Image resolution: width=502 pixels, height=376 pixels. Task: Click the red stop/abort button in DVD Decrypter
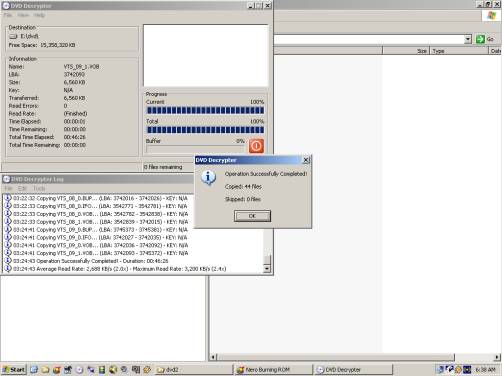[x=256, y=146]
